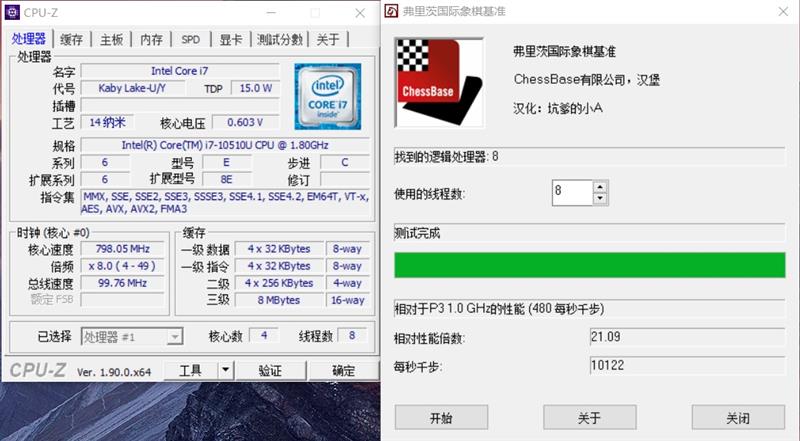Open the 处理器 #1 selection dropdown

click(132, 337)
